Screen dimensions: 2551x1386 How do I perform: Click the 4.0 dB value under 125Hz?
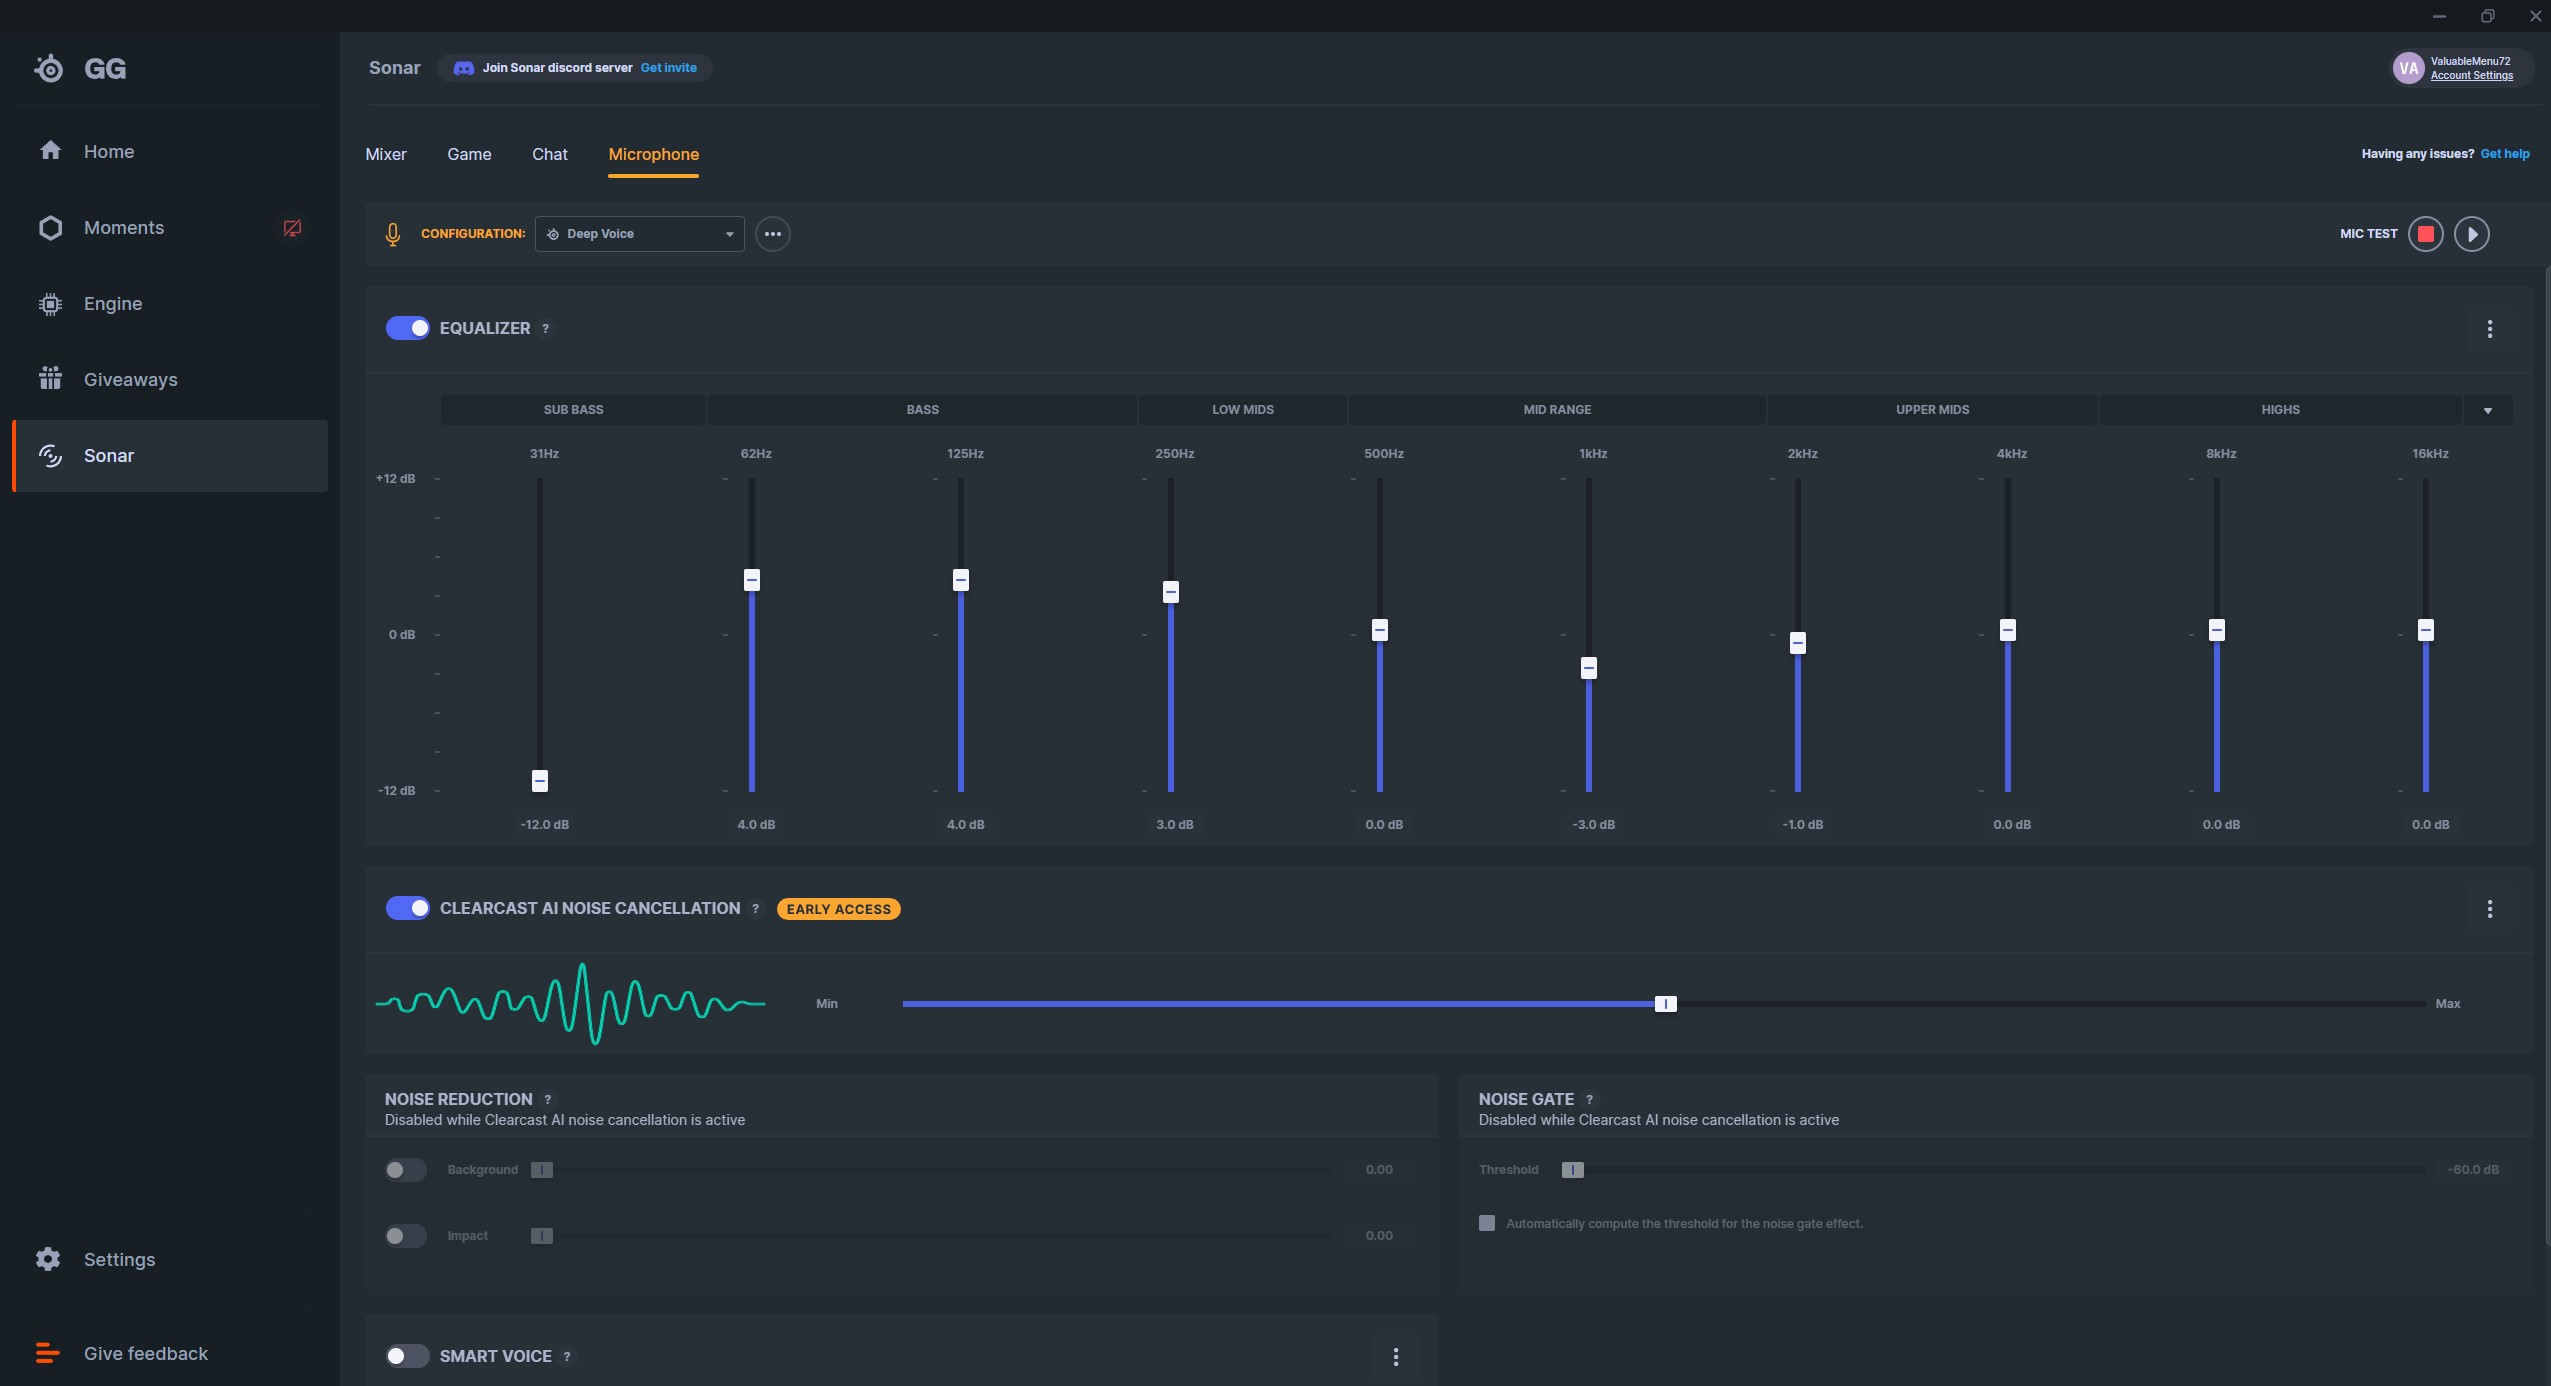tap(965, 825)
